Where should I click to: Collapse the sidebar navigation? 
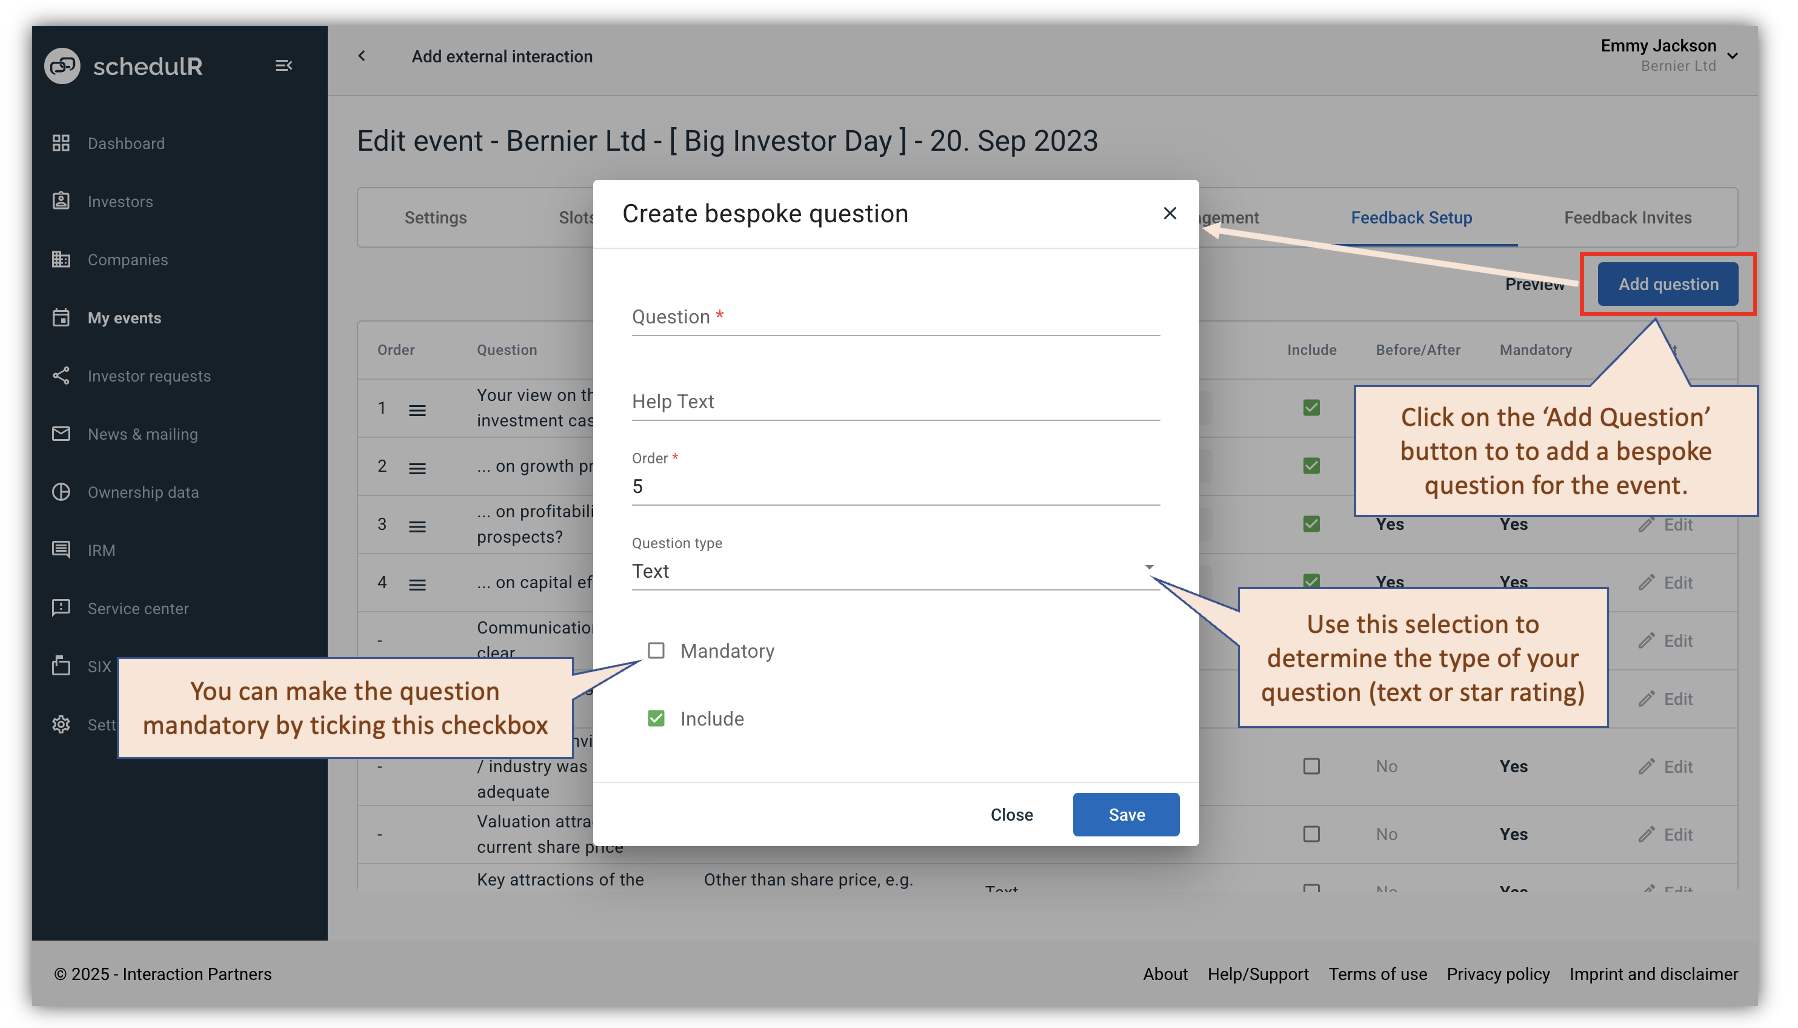(284, 65)
